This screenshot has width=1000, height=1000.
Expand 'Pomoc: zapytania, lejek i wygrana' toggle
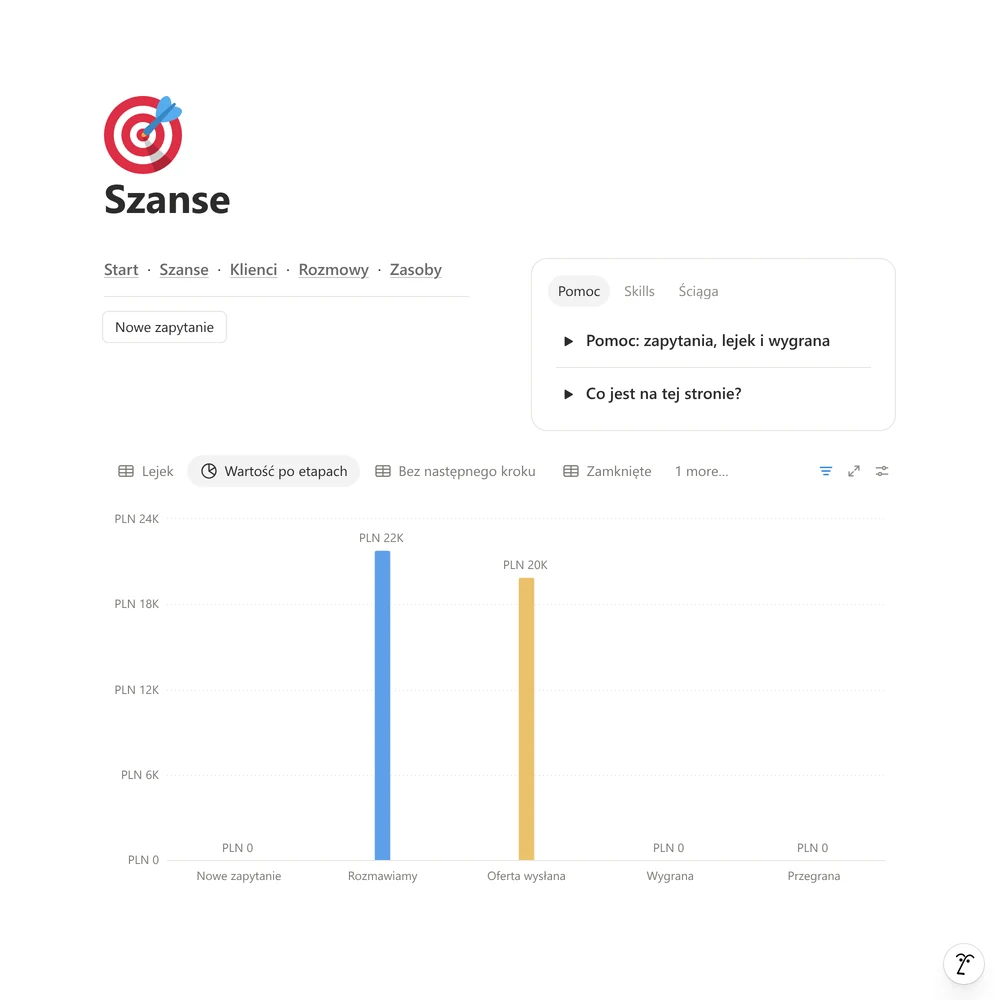point(568,341)
